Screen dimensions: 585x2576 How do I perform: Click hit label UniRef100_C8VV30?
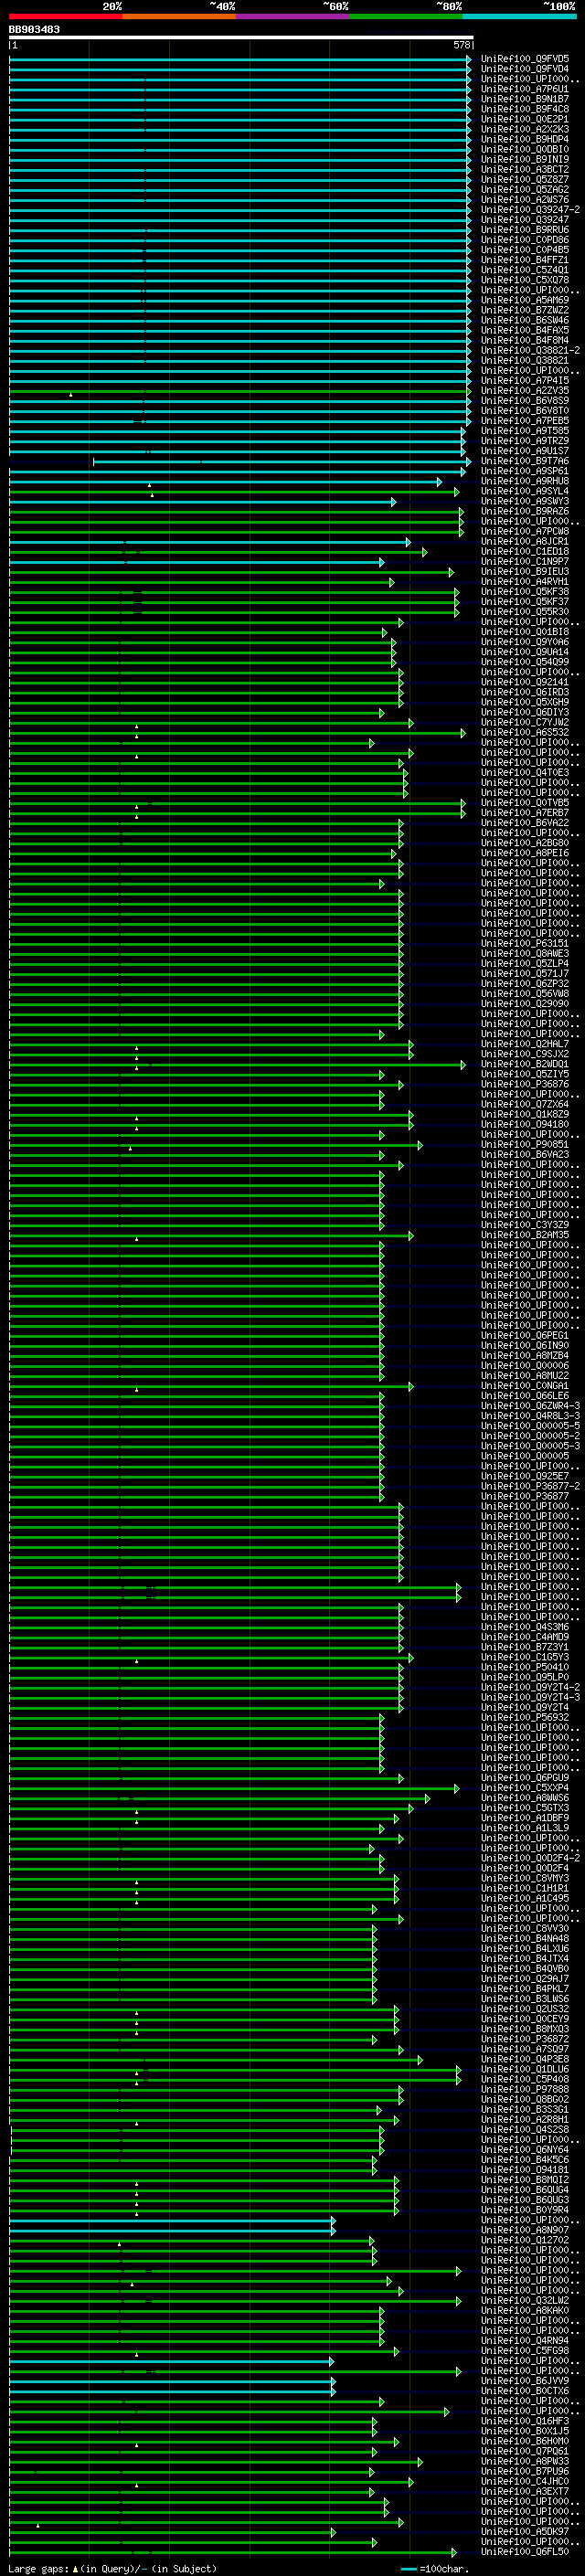525,1928
